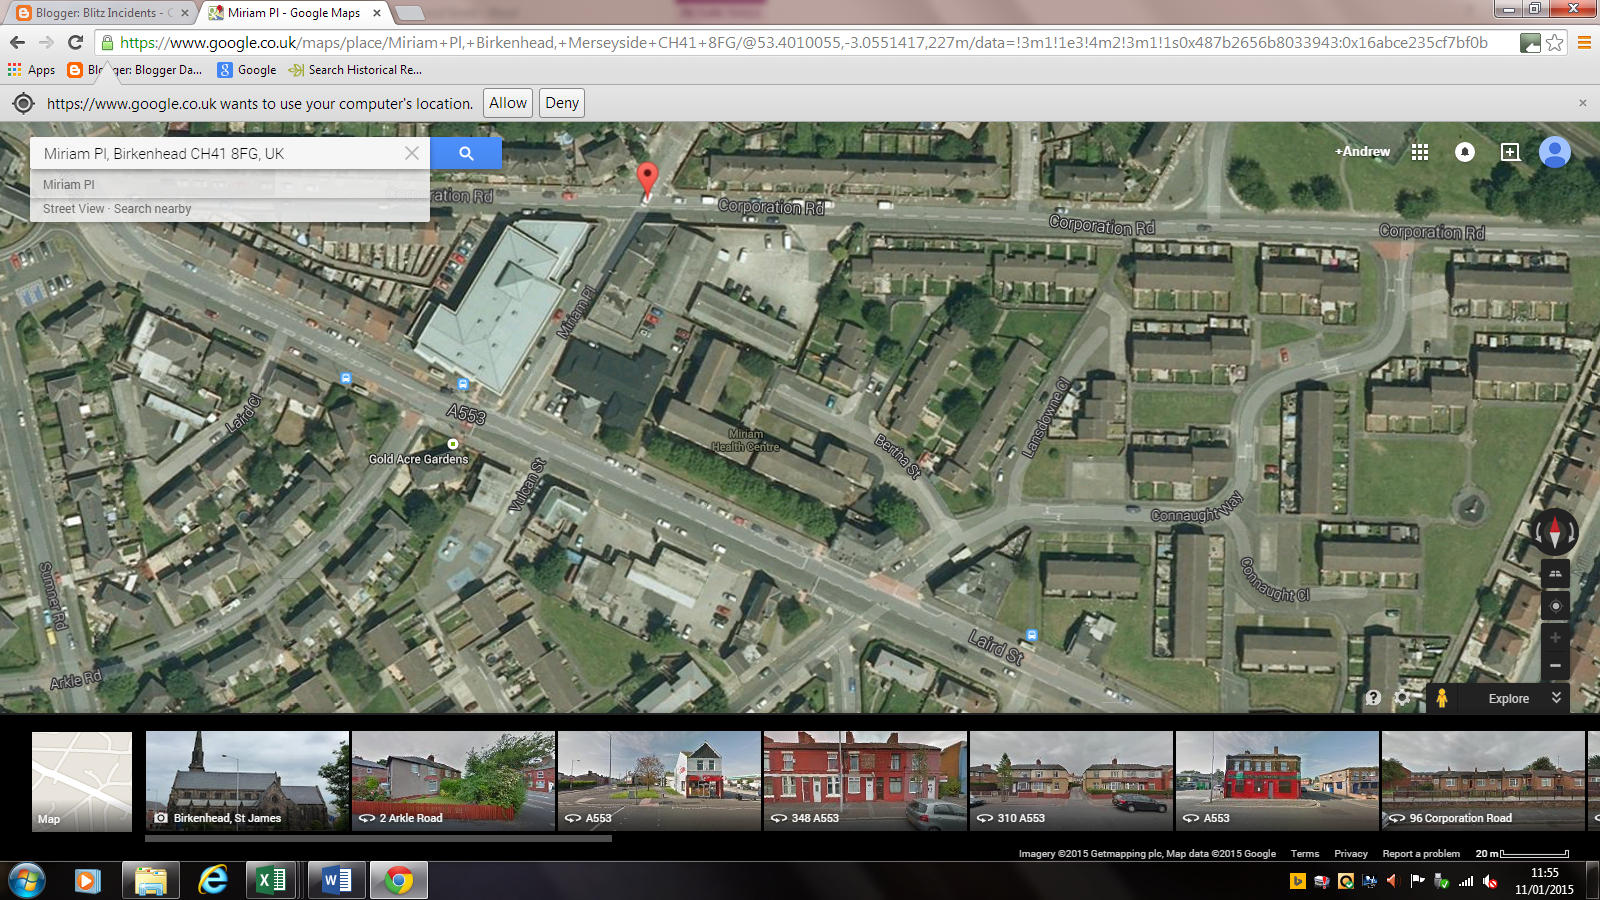The height and width of the screenshot is (900, 1600).
Task: Dismiss the location permission infobar
Action: [1582, 103]
